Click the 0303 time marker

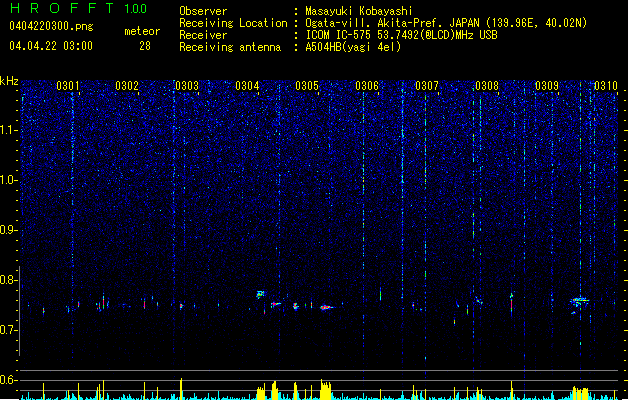pyautogui.click(x=187, y=86)
